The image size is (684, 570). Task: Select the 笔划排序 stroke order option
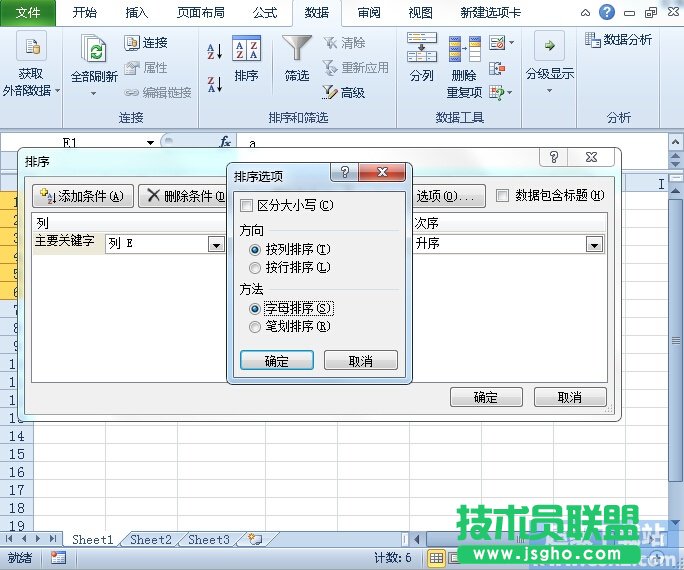[255, 326]
